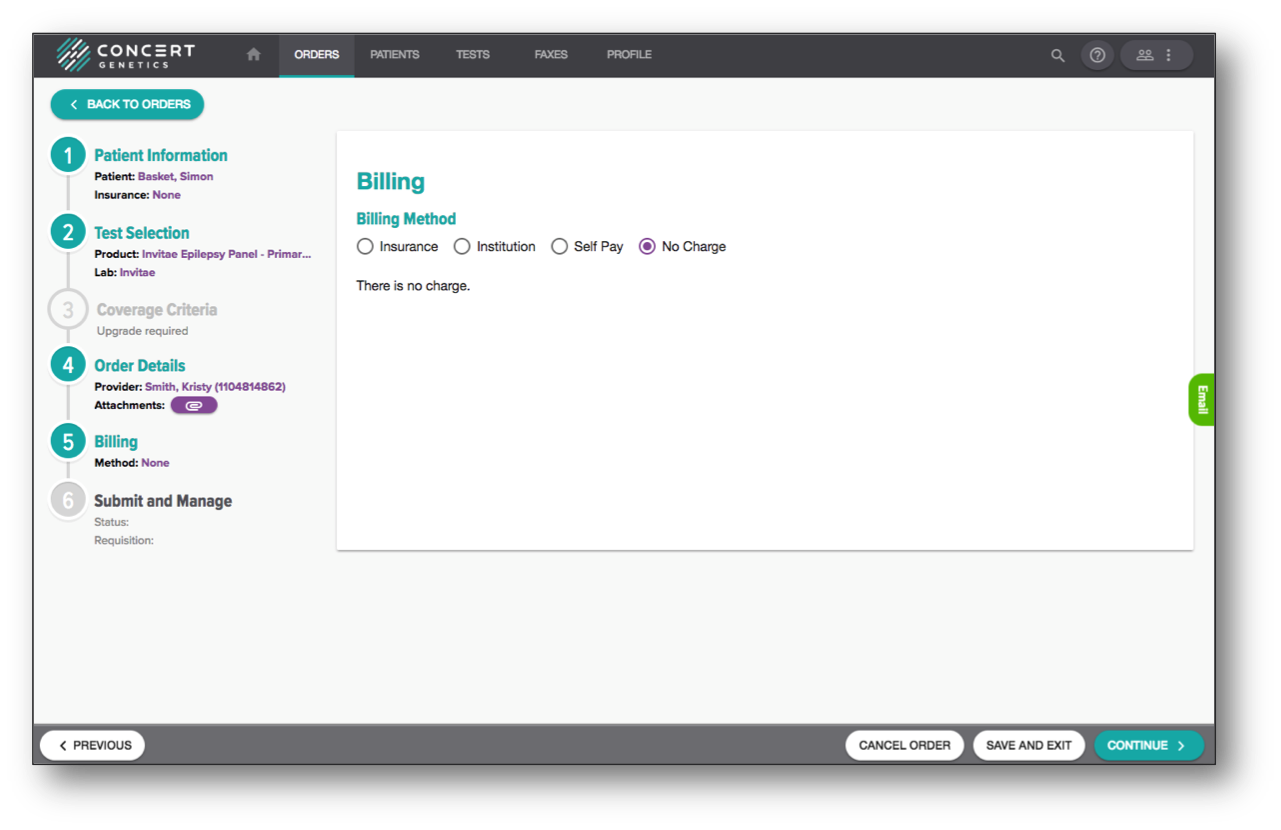Open search using the magnifier icon
Image resolution: width=1281 pixels, height=830 pixels.
pos(1057,55)
